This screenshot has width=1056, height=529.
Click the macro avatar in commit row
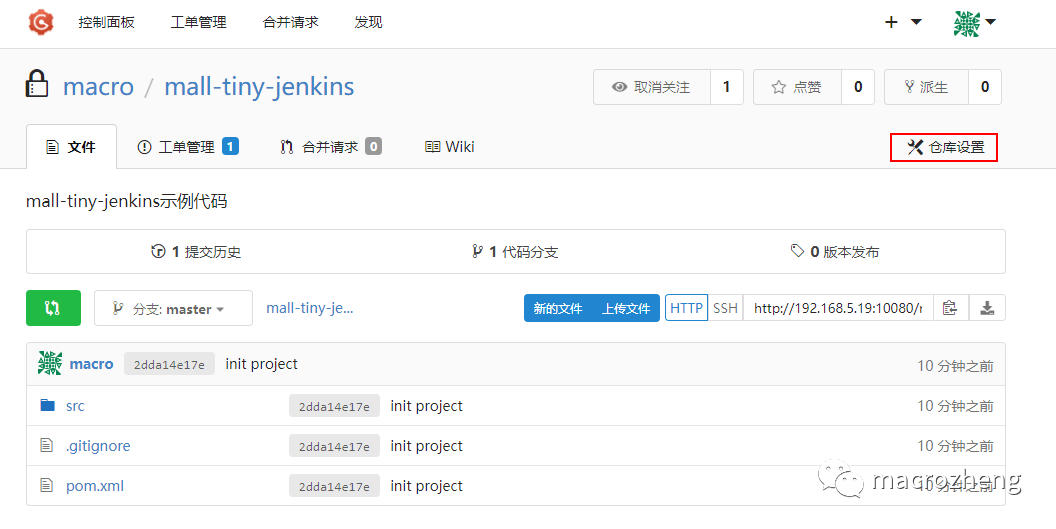[50, 363]
